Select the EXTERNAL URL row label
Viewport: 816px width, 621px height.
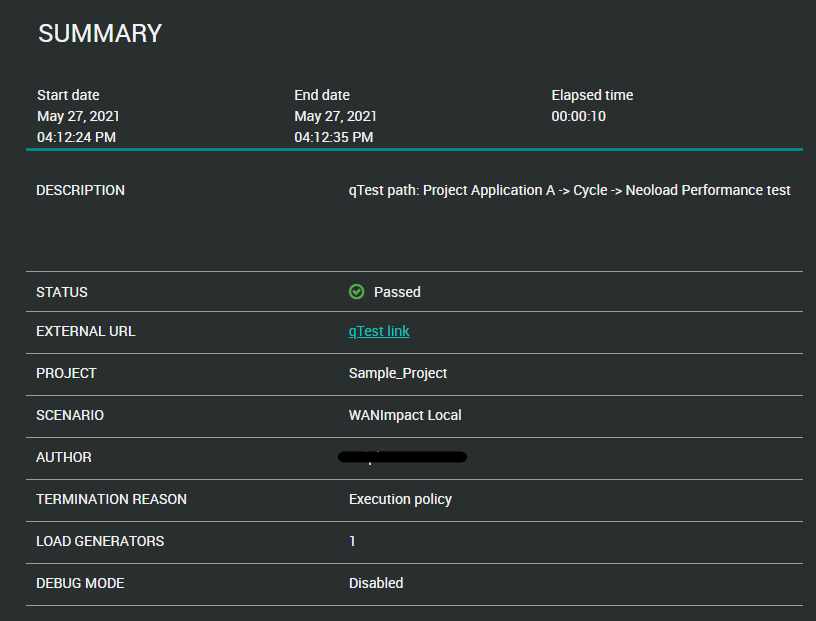(x=86, y=331)
